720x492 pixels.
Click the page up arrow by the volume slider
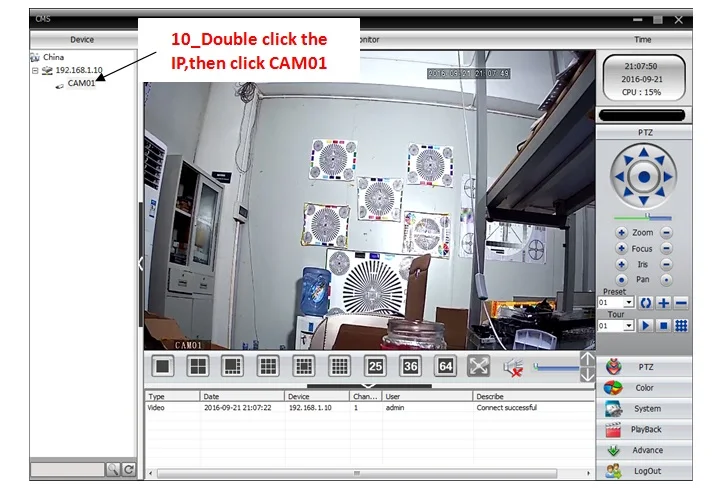coord(587,359)
